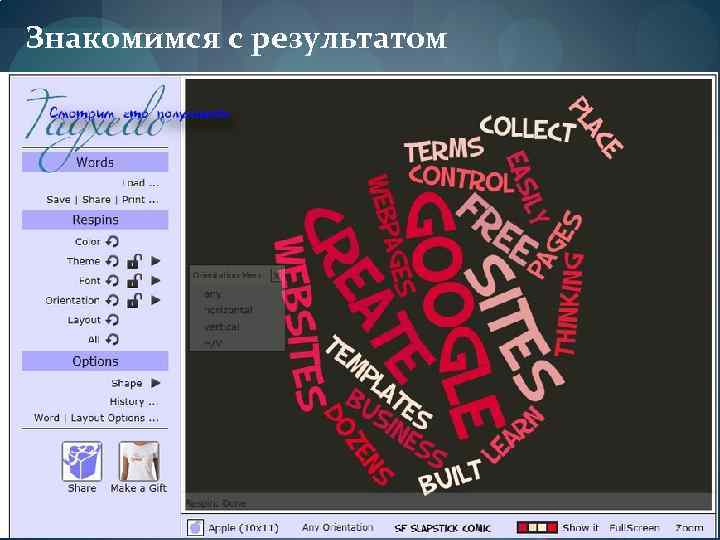
Task: Click the Share gift box icon
Action: click(x=82, y=461)
